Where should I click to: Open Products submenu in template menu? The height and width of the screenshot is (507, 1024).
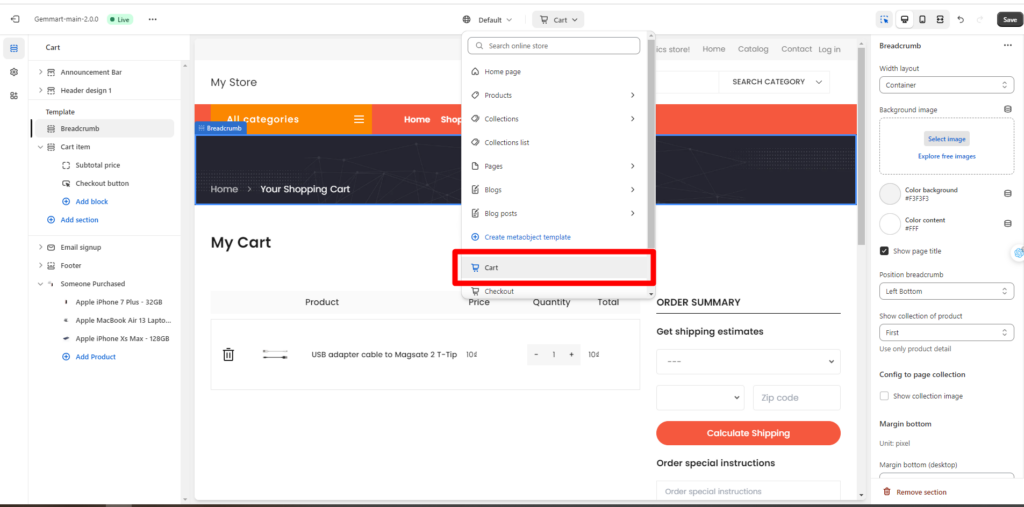[555, 95]
